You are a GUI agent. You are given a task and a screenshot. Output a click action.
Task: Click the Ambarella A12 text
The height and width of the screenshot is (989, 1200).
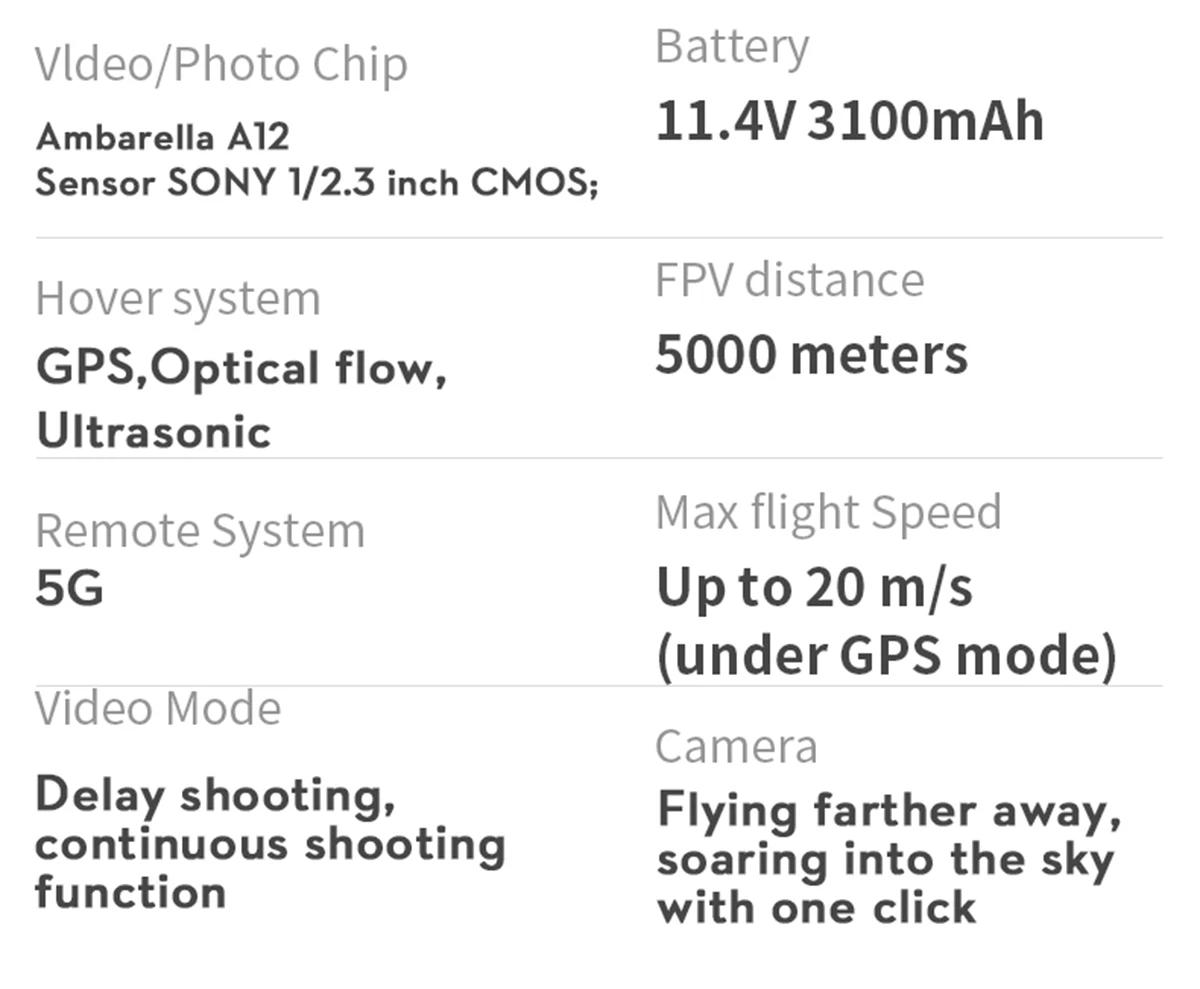[162, 137]
